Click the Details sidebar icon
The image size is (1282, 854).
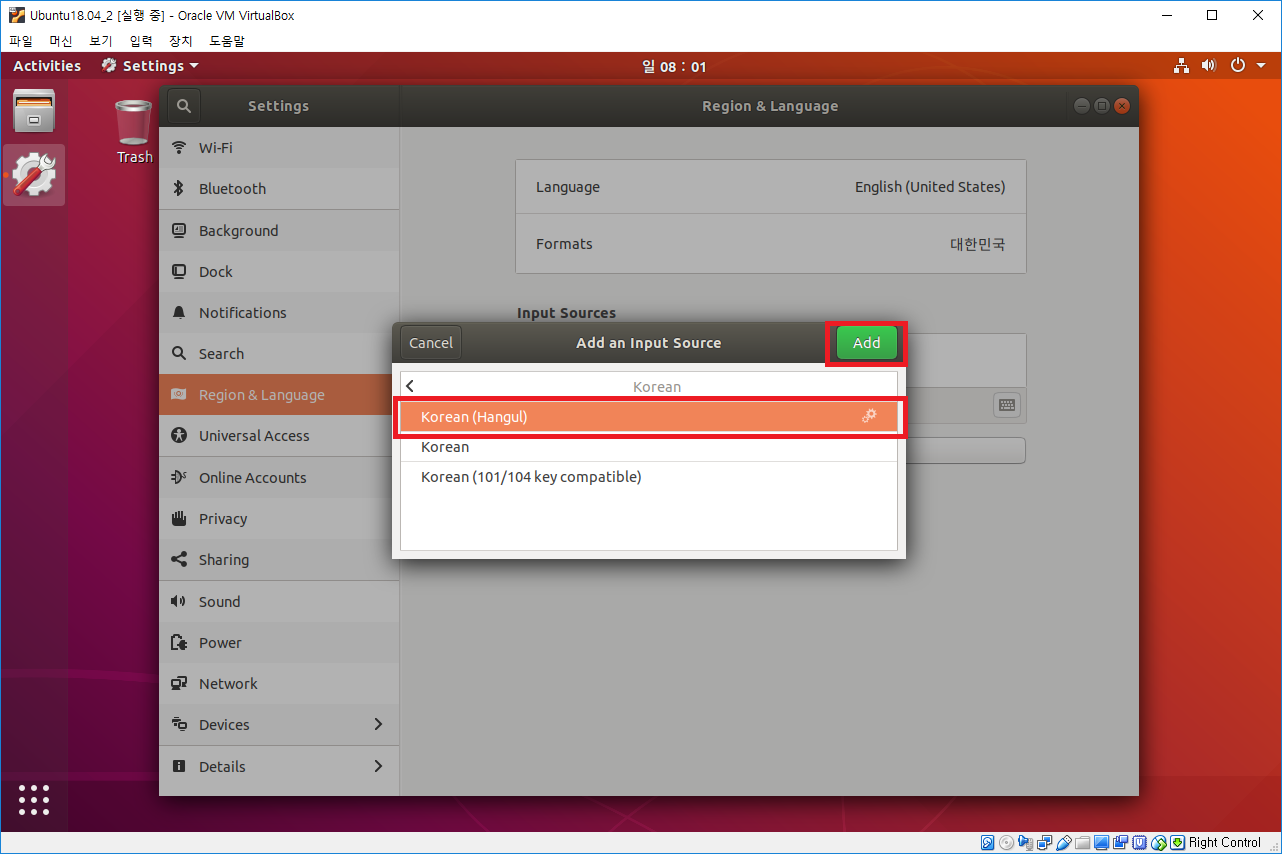179,766
